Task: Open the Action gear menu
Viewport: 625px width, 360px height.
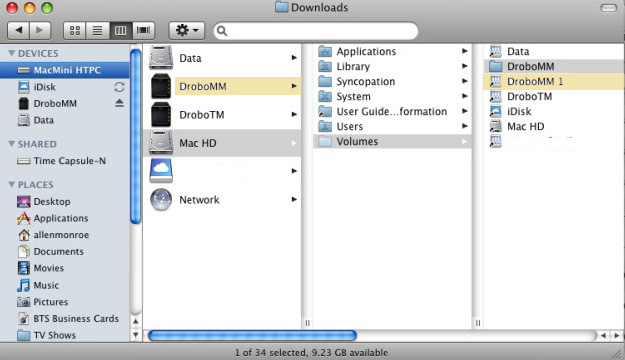Action: (187, 30)
